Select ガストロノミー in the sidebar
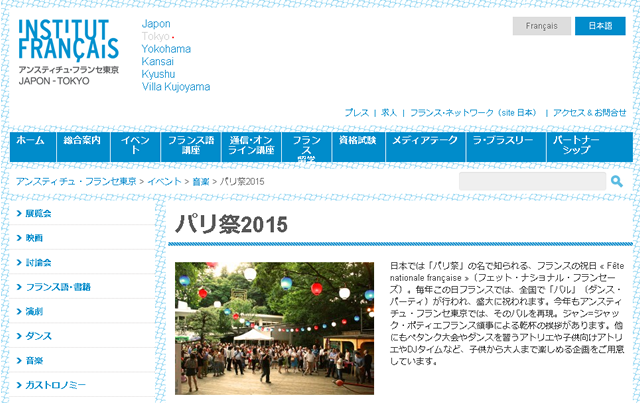640x403 pixels. click(x=56, y=385)
